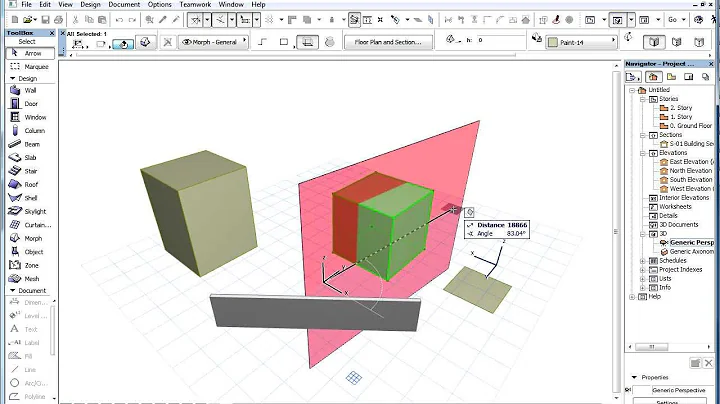Click the magic wand icon in the toolbar

175,19
